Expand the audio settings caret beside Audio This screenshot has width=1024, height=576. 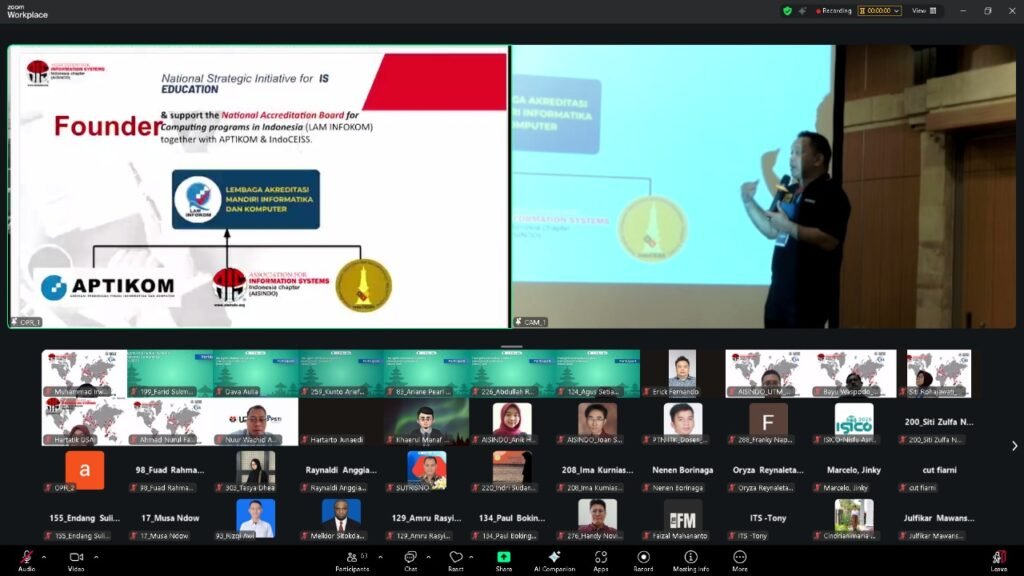[x=44, y=557]
